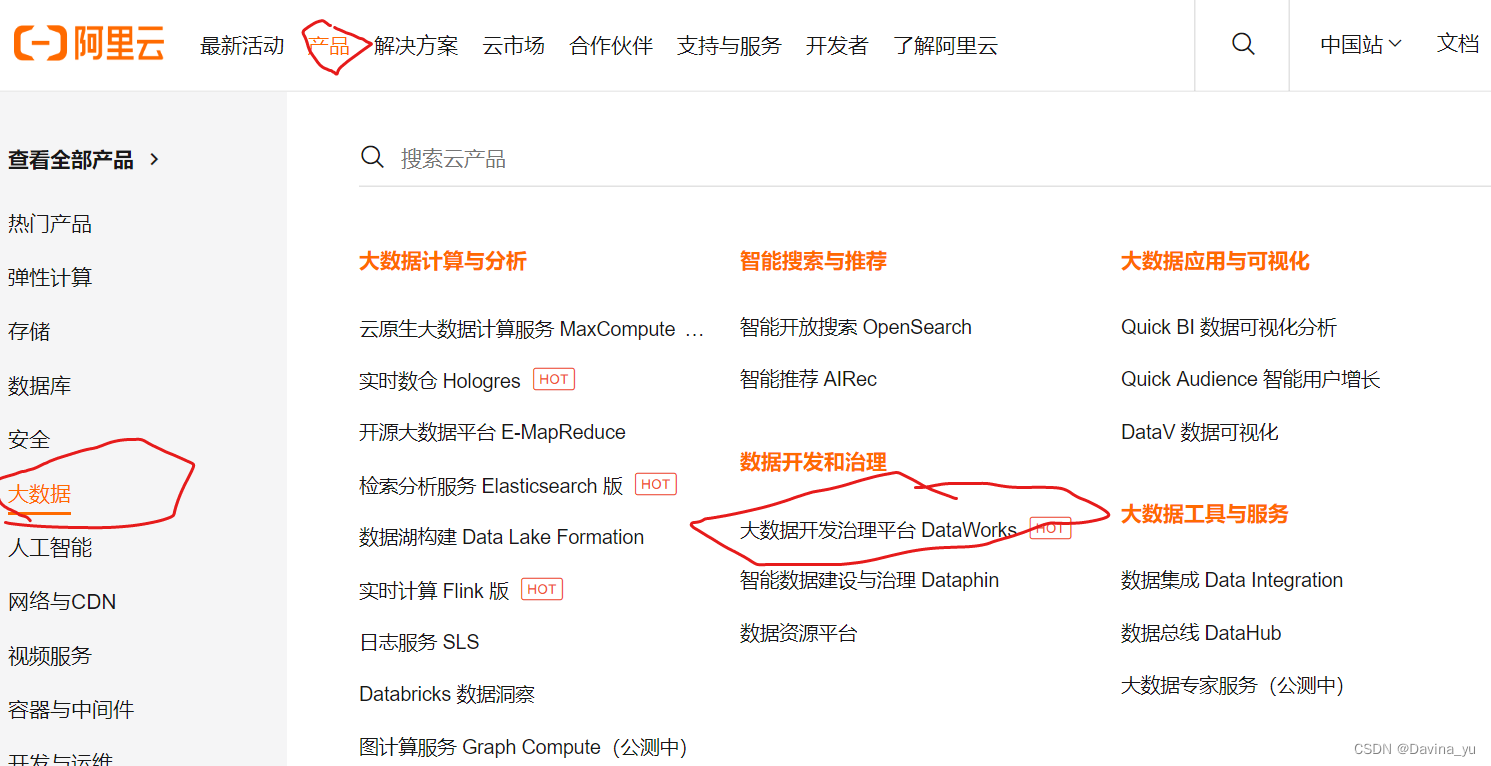
Task: Focus the 搜索云产品 search field
Action: pos(925,159)
